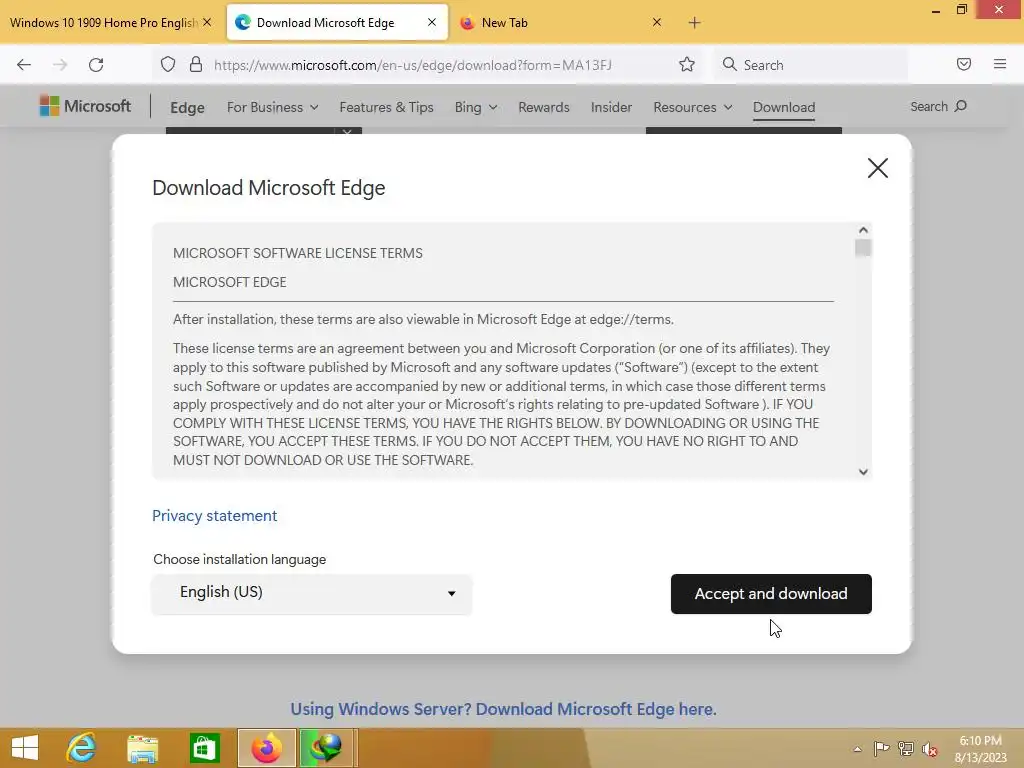
Task: Open File Explorer from taskbar
Action: [x=142, y=748]
